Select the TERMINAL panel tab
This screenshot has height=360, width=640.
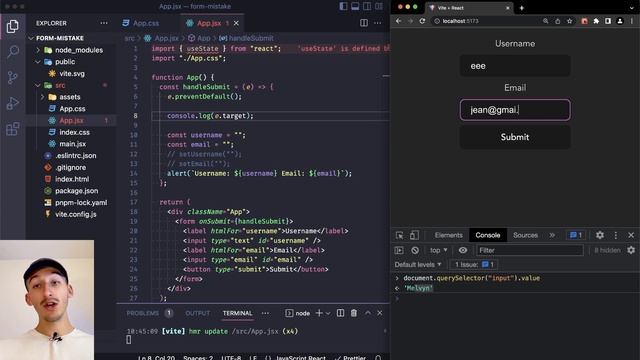click(x=238, y=313)
